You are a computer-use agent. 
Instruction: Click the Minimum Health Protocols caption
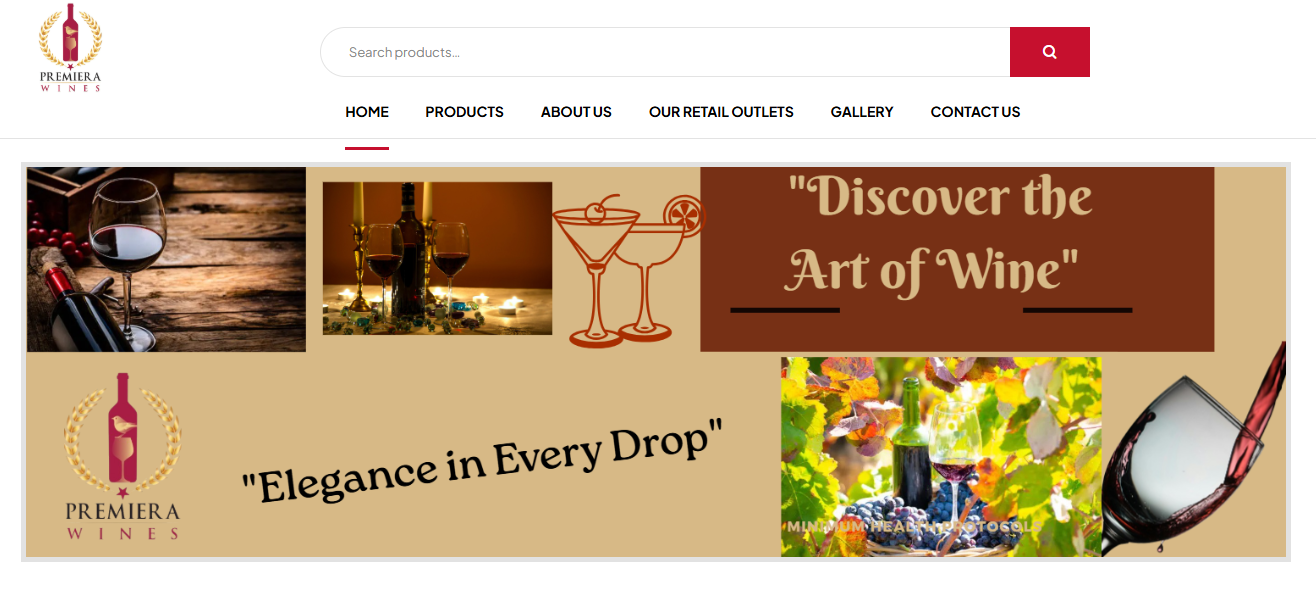pyautogui.click(x=914, y=526)
